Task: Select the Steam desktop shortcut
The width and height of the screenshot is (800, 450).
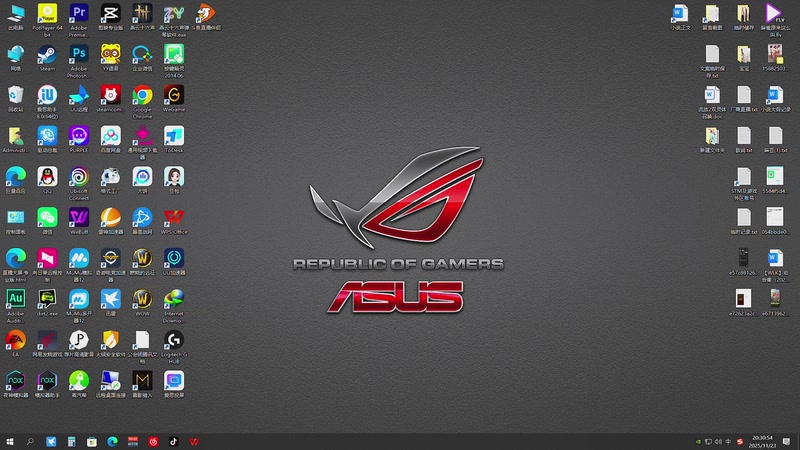Action: tap(47, 57)
